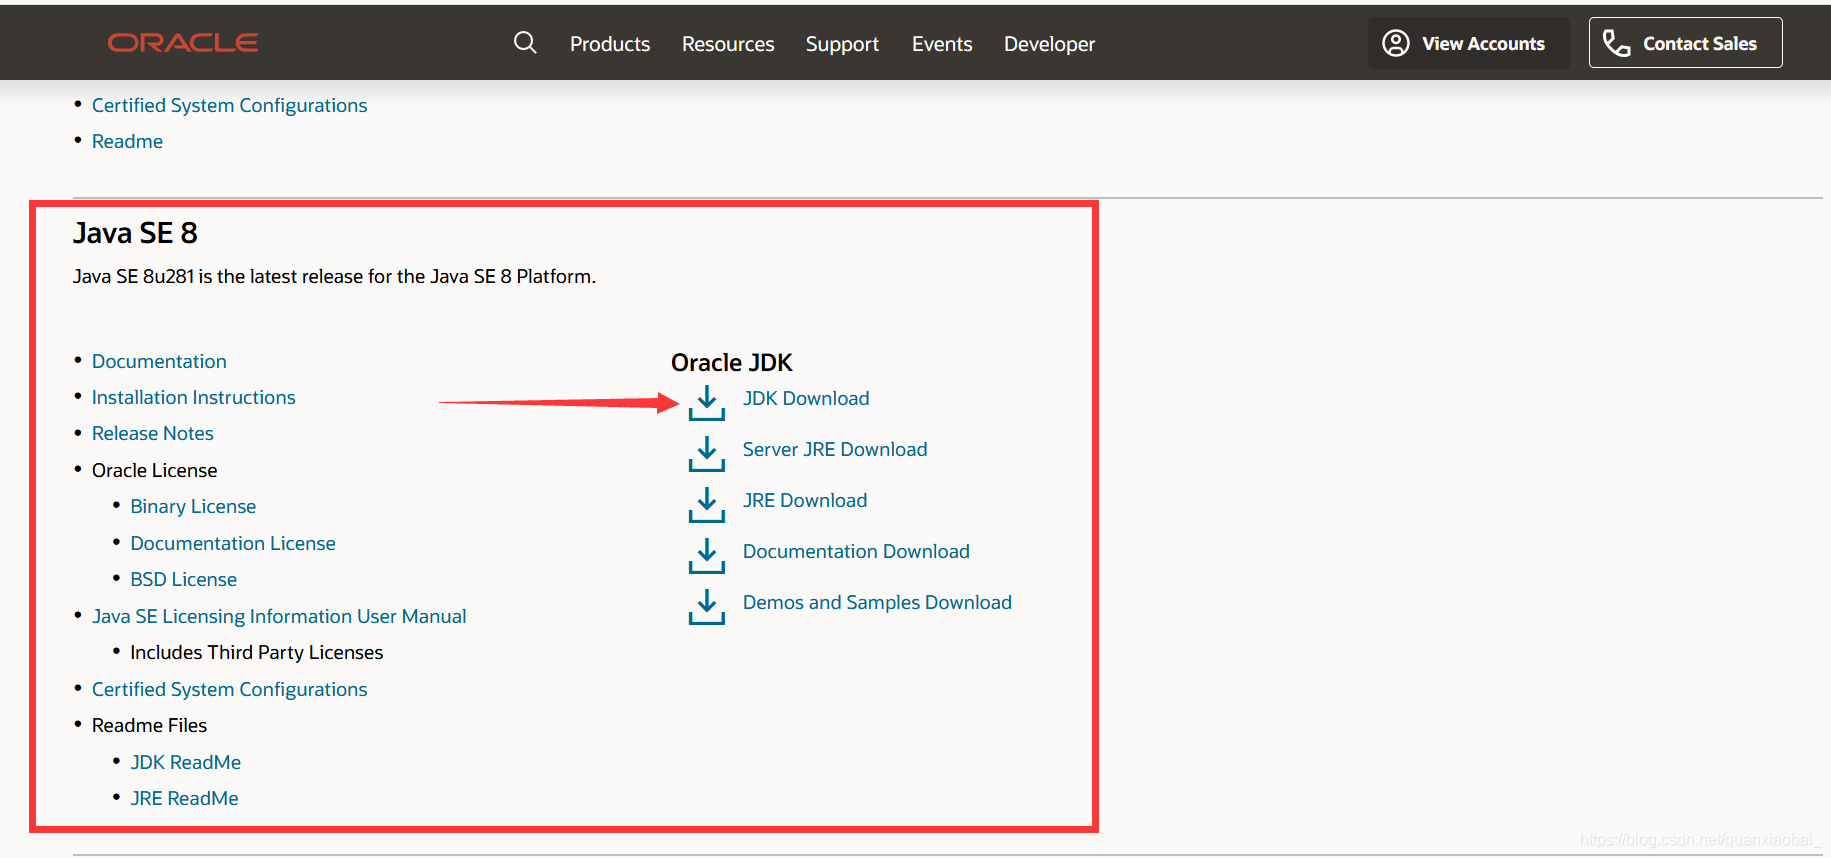
Task: Open the JDK Download link
Action: click(x=806, y=398)
